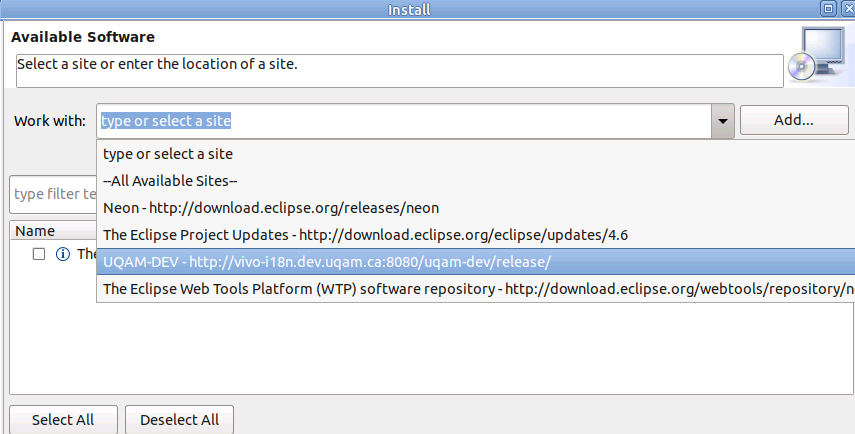Click the blue info icon in the list

63,254
